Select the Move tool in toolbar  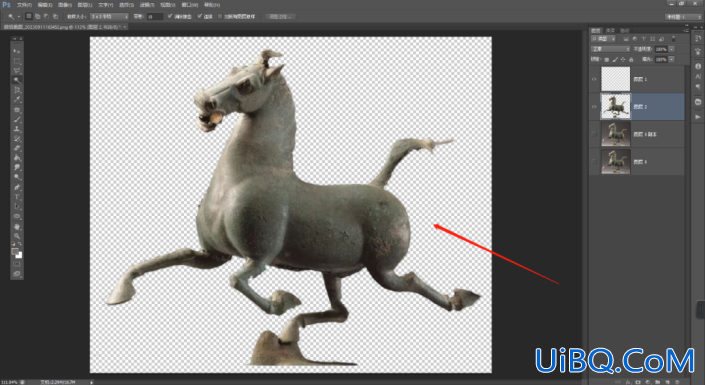(17, 51)
